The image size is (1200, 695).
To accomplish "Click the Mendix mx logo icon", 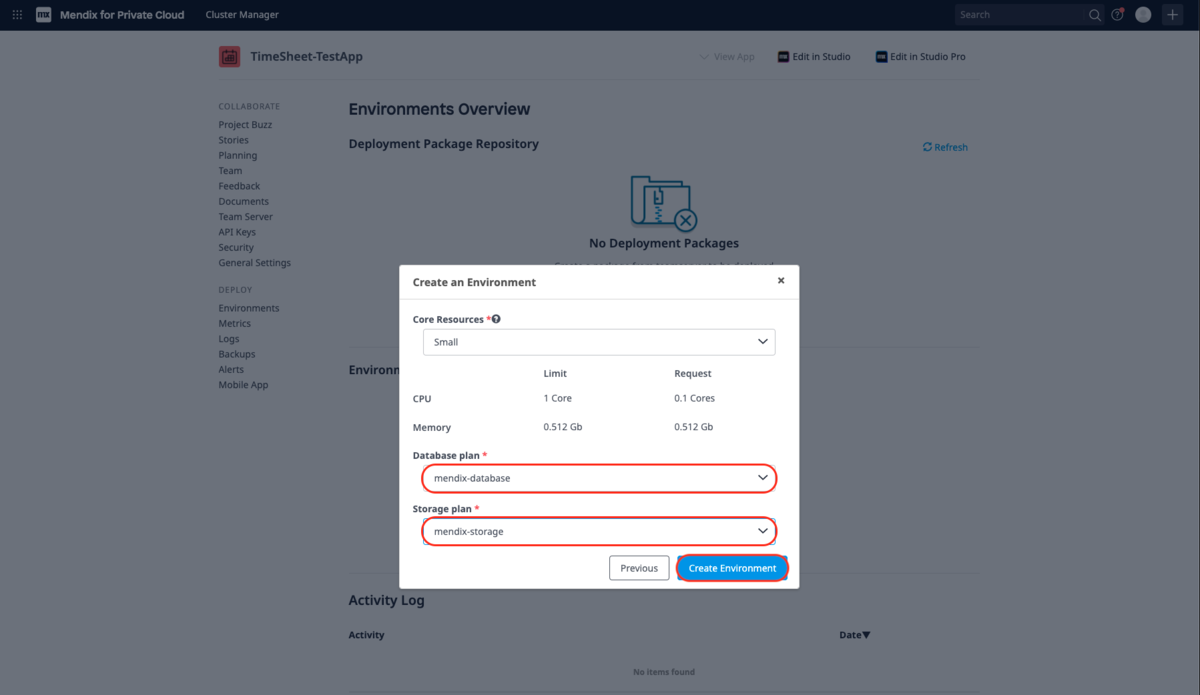I will click(x=43, y=15).
